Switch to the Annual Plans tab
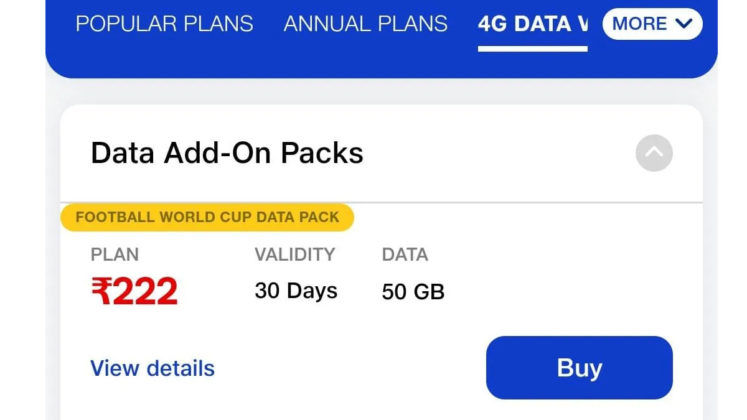Screen dimensions: 747x420 pos(365,24)
